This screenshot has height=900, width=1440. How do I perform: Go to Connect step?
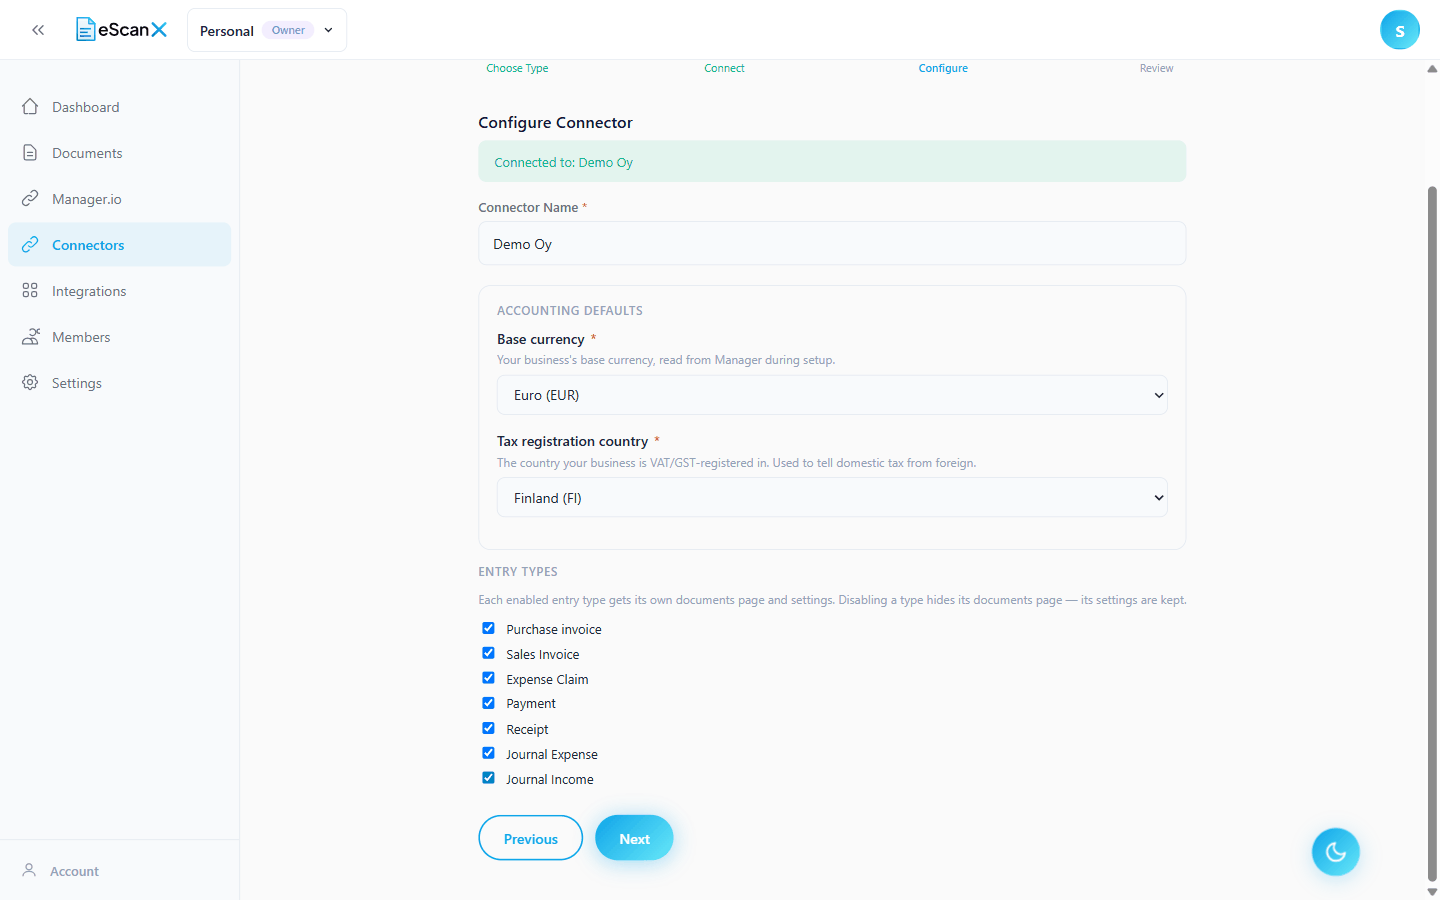coord(724,68)
